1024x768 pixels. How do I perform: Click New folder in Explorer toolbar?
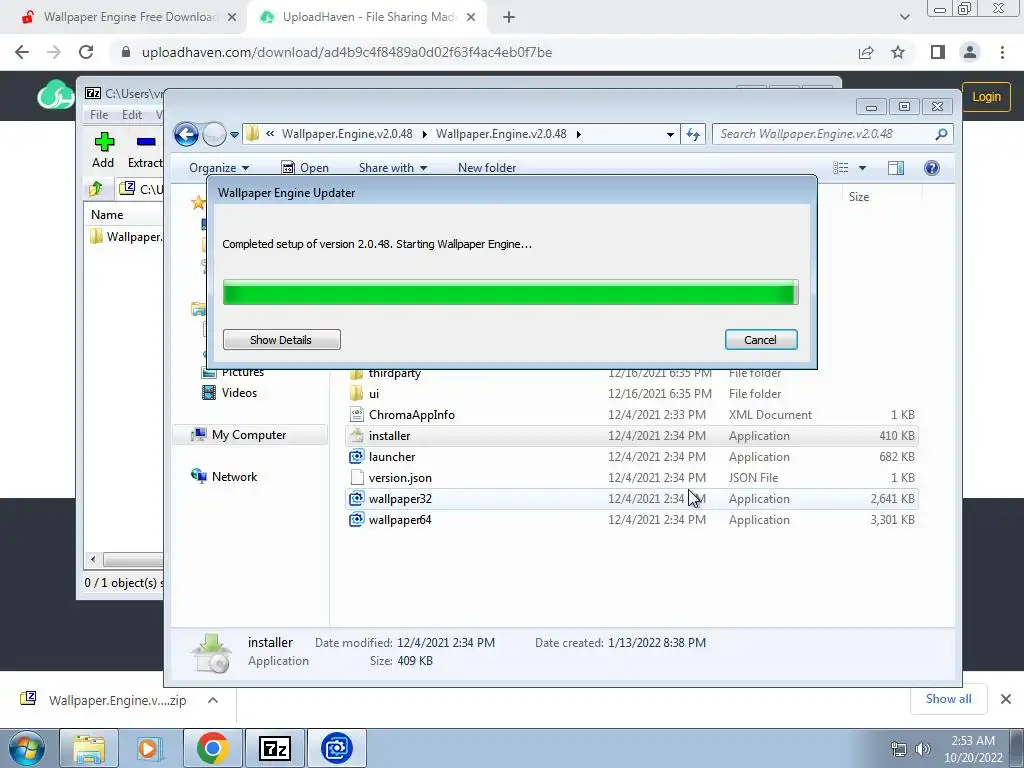point(487,168)
